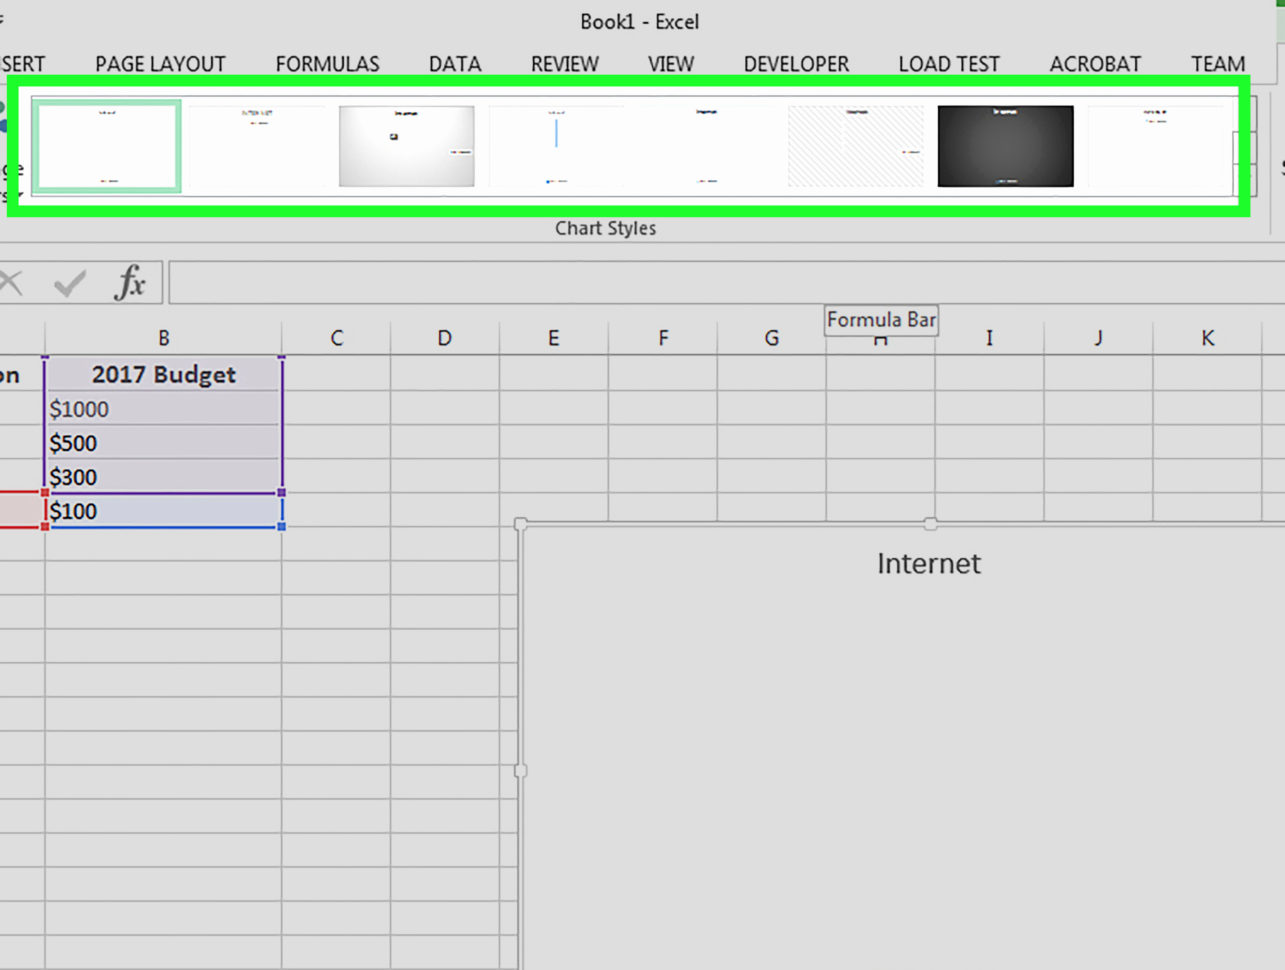Select the striped-pattern chart style preview
This screenshot has width=1285, height=970.
(855, 145)
